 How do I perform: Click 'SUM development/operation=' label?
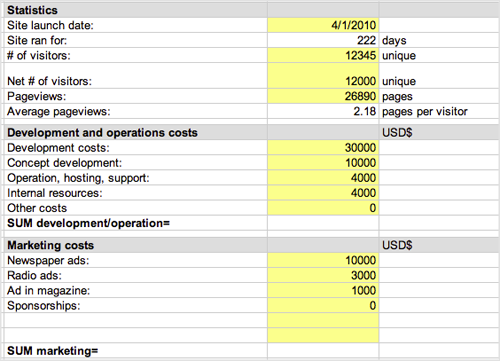88,223
